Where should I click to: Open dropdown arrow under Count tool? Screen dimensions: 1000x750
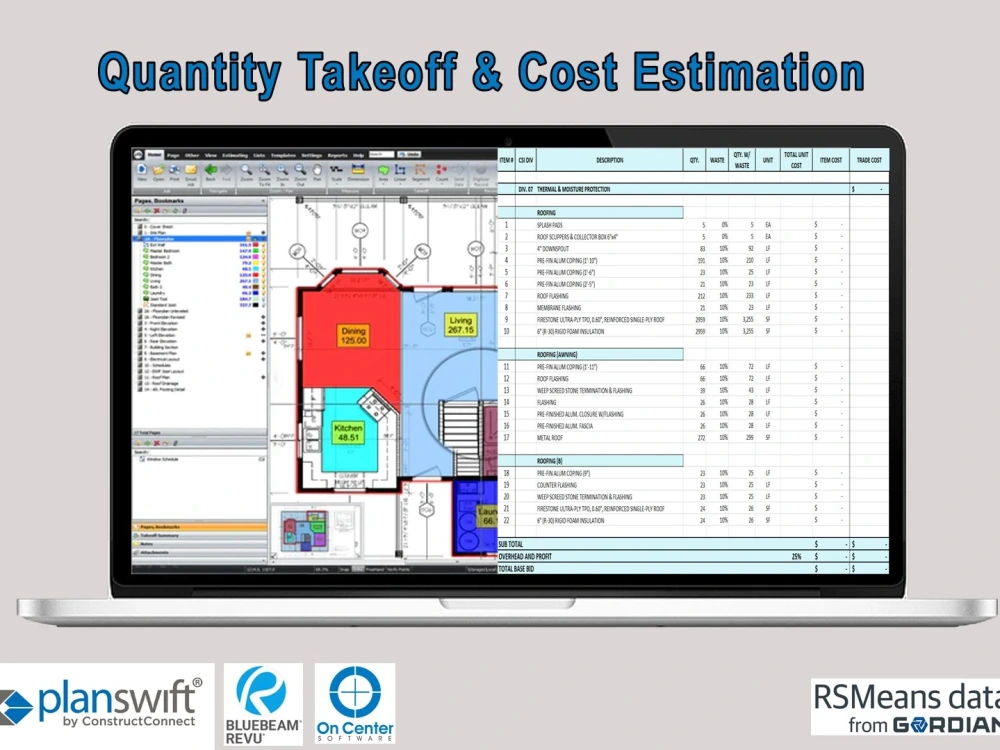coord(441,184)
